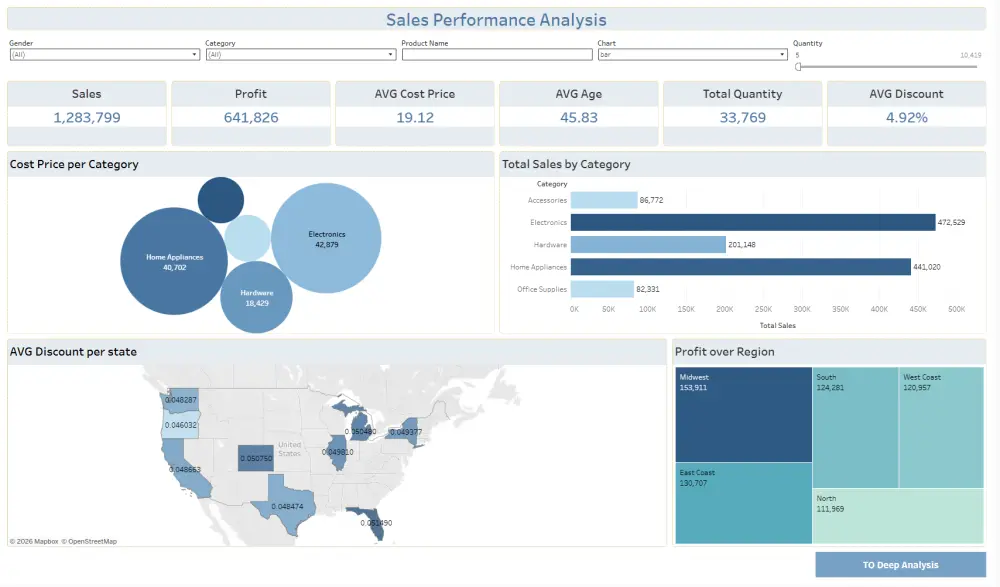The height and width of the screenshot is (587, 1000).
Task: Open the Mapbox attribution link
Action: coord(34,542)
